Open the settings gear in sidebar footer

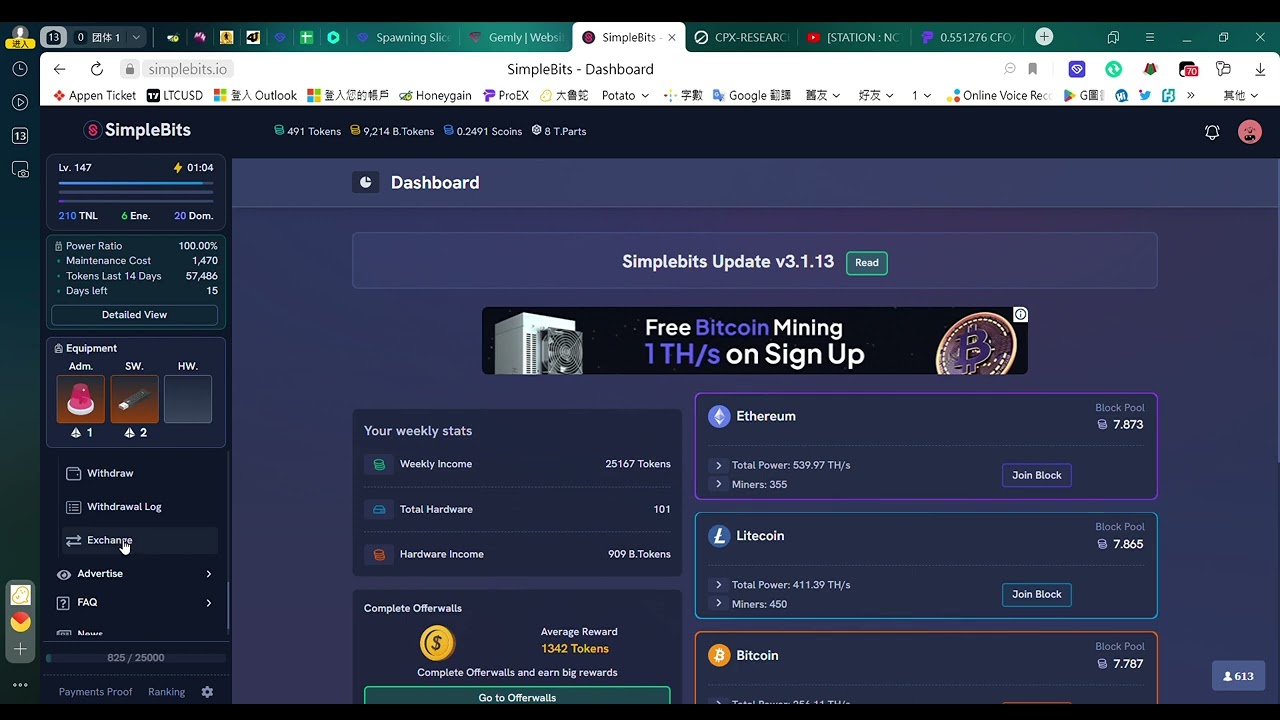[207, 692]
